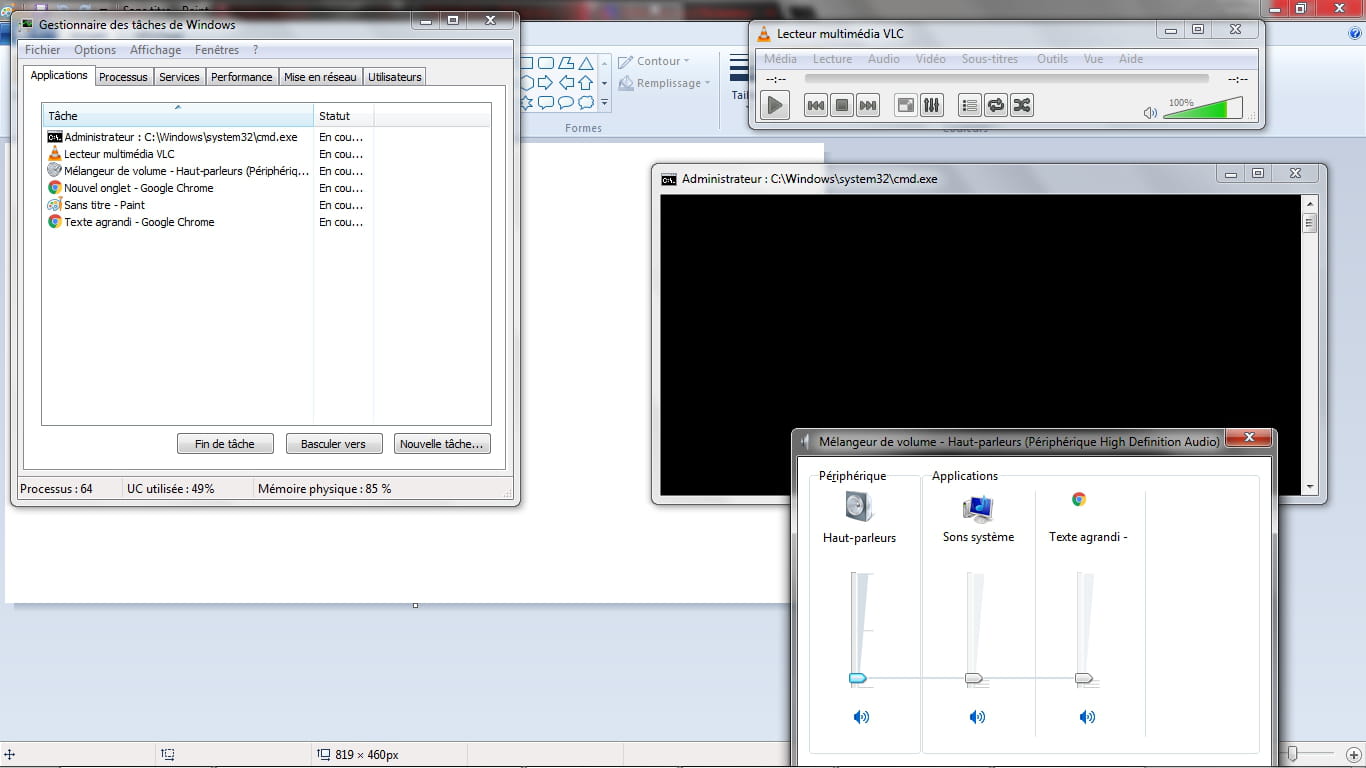
Task: Switch to the Utilisateurs tab
Action: (x=395, y=77)
